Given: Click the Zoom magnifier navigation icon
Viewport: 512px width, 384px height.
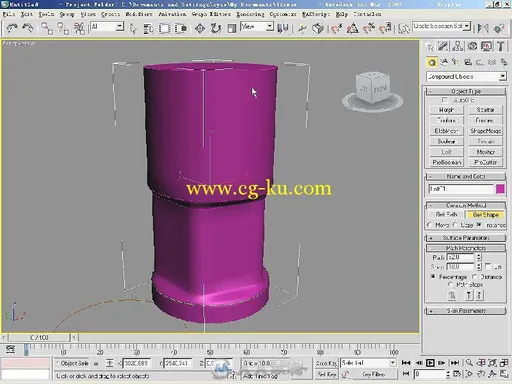Looking at the screenshot, I should click(469, 363).
